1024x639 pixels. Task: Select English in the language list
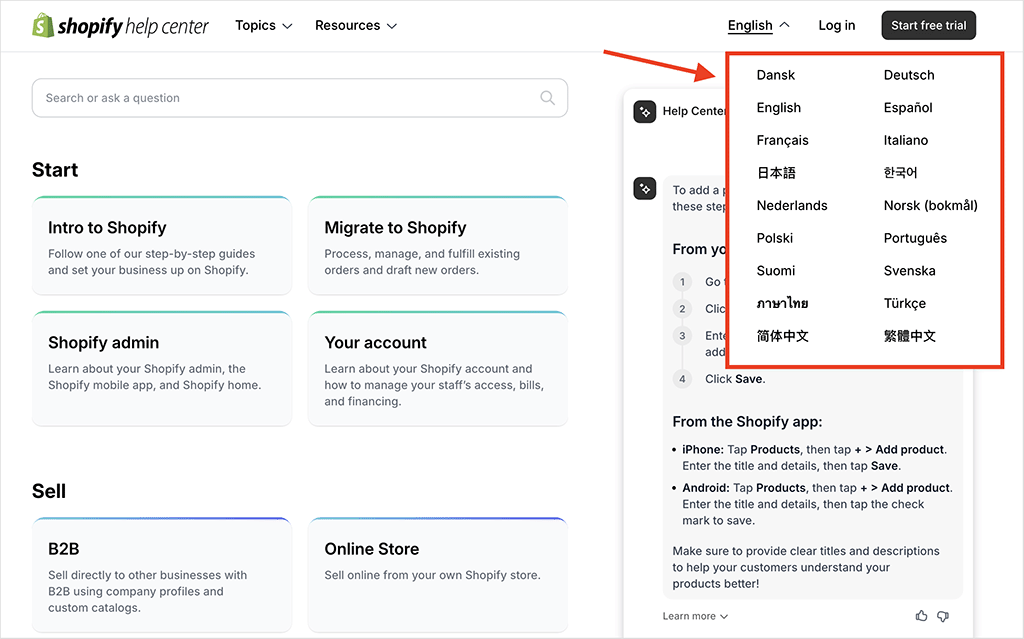tap(778, 108)
